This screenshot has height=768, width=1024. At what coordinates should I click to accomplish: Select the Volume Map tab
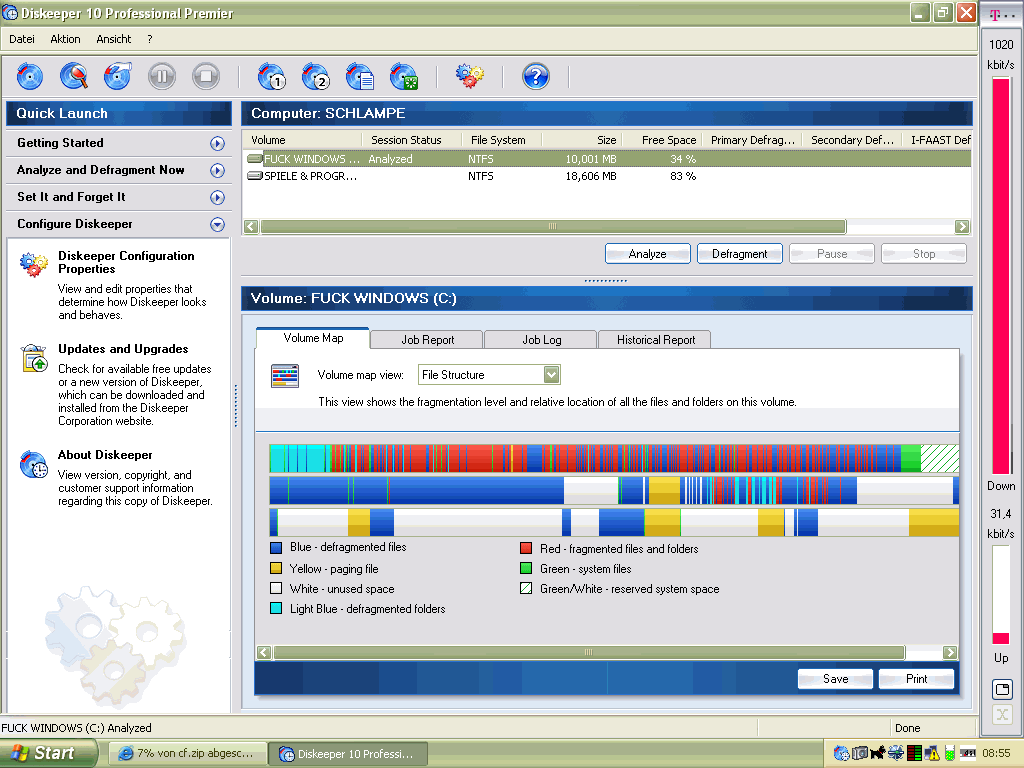tap(313, 338)
